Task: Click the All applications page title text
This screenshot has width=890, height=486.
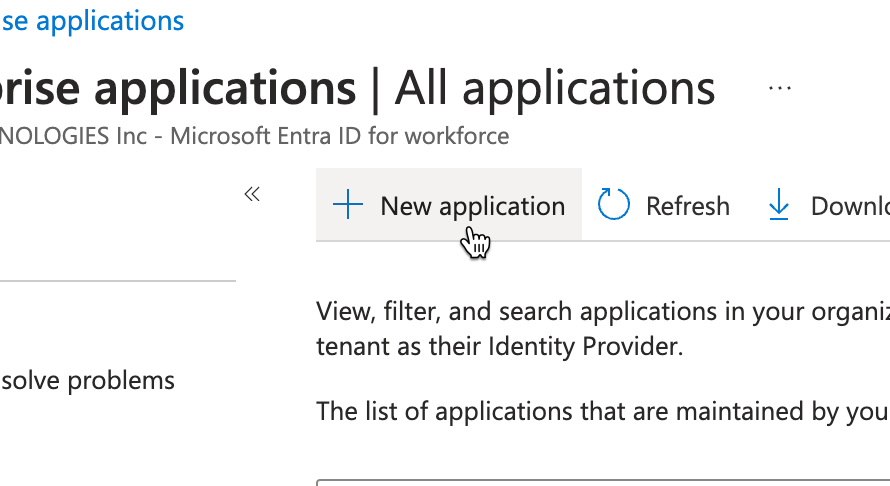Action: point(555,89)
